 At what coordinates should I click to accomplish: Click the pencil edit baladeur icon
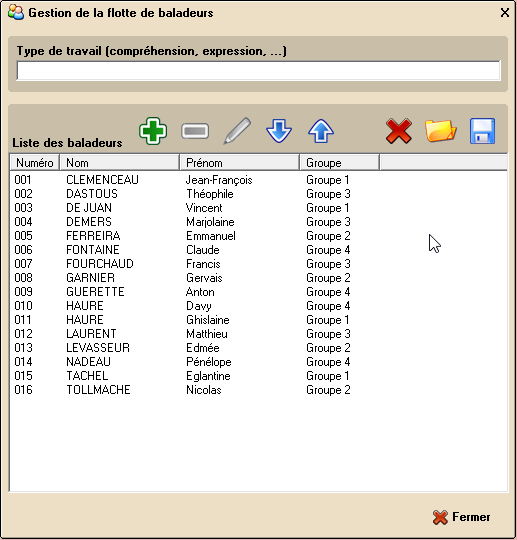(x=237, y=131)
